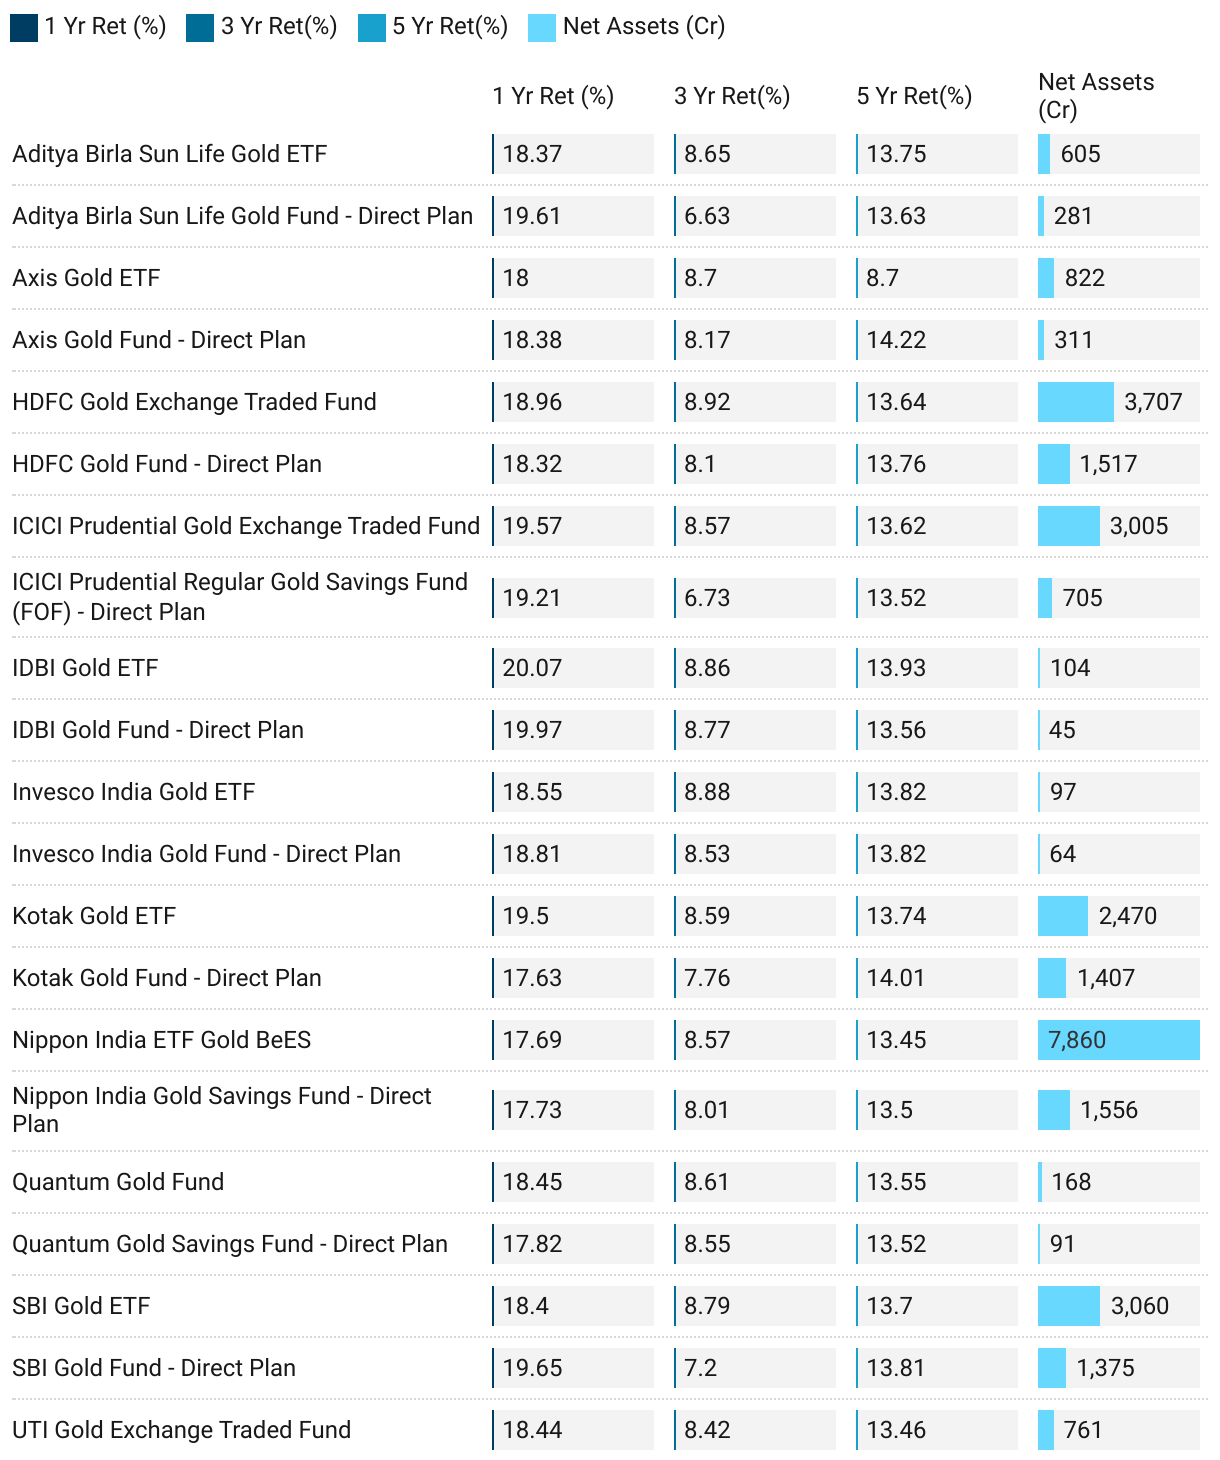Viewport: 1220px width, 1460px height.
Task: Click the 5 Yr Ret(%) legend swatch
Action: [372, 27]
